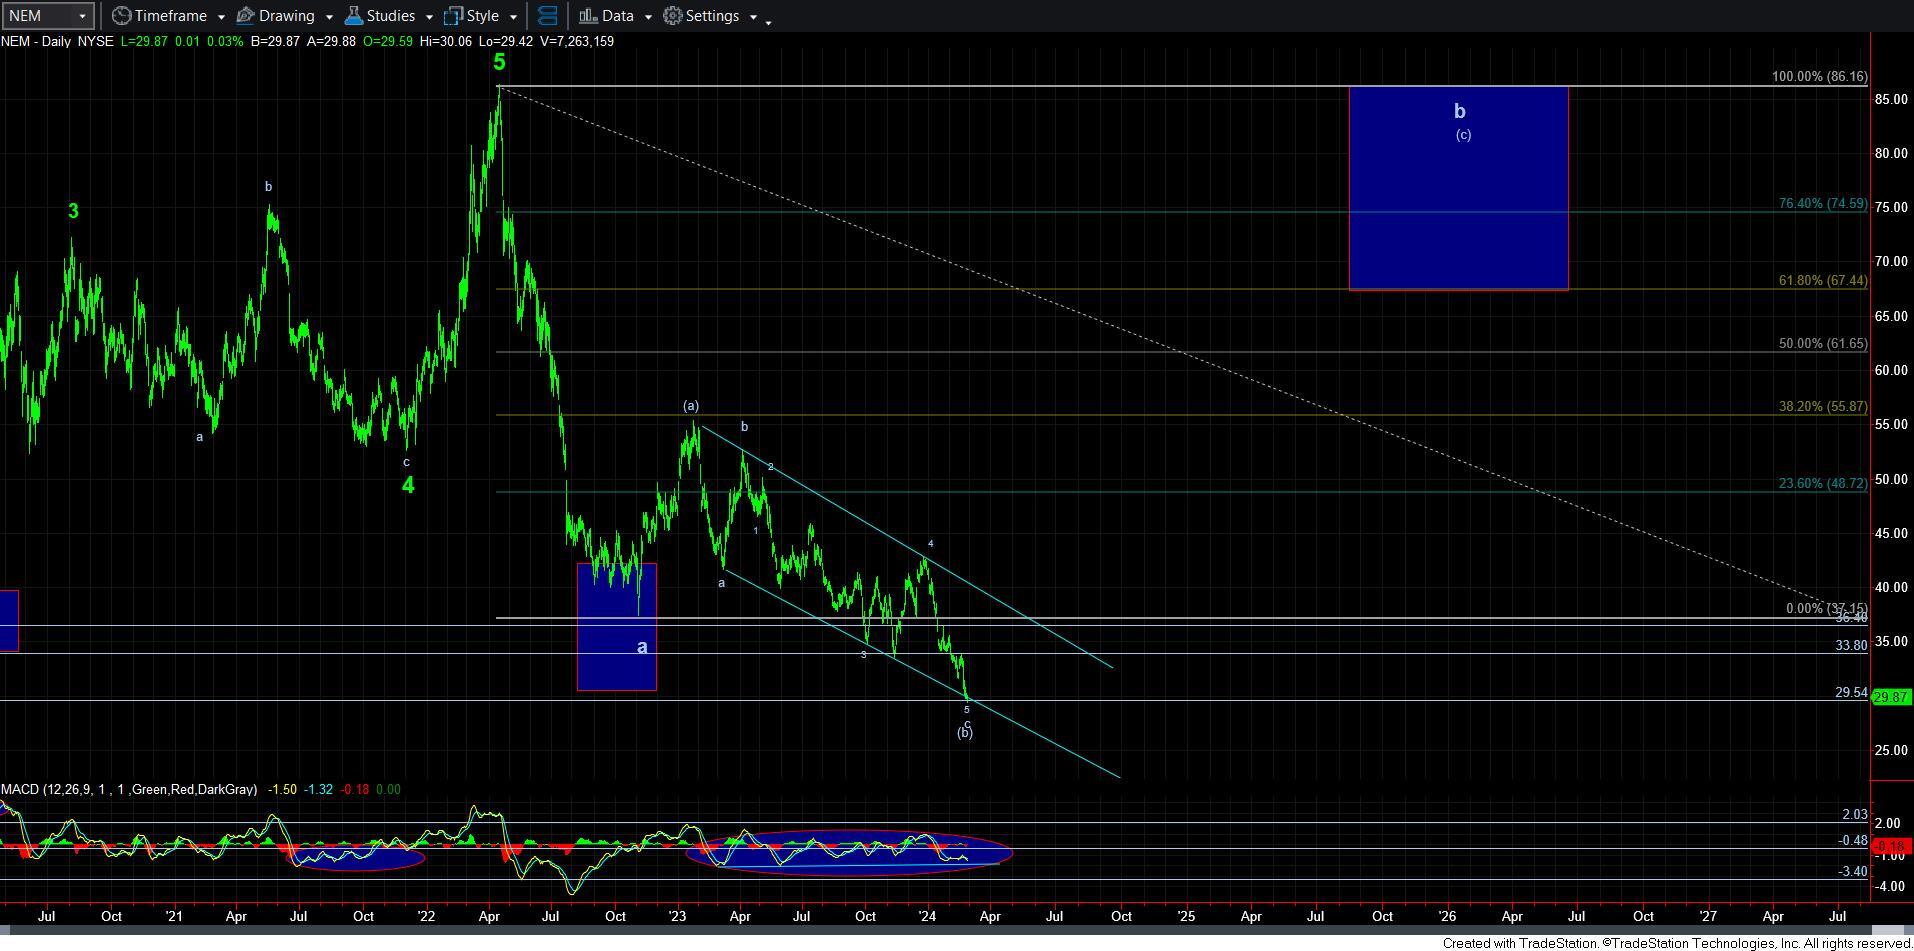
Task: Select the MACD (12,26,9) study label
Action: coord(129,789)
